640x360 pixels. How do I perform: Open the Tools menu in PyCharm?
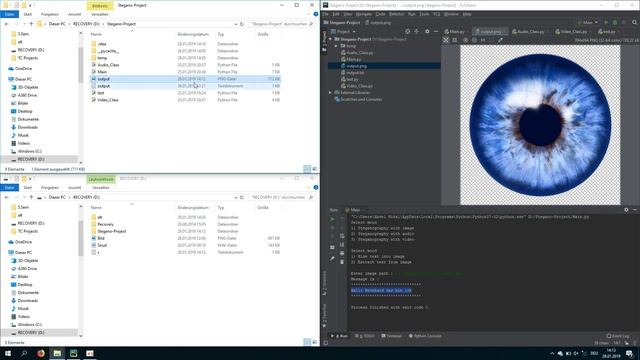point(424,14)
